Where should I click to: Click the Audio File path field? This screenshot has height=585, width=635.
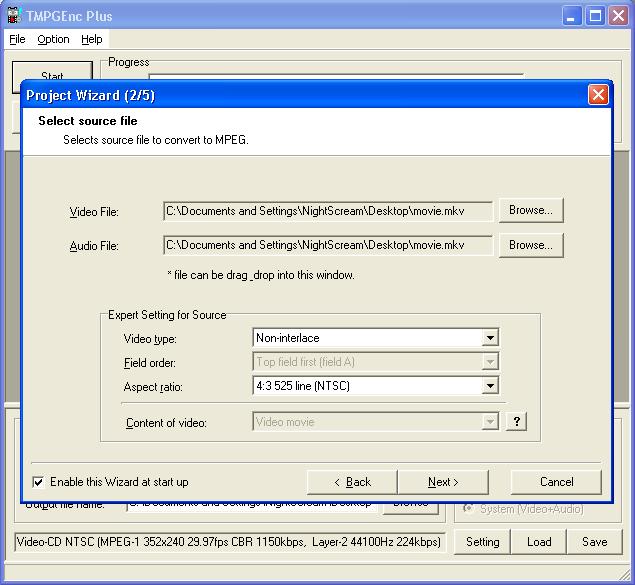328,245
